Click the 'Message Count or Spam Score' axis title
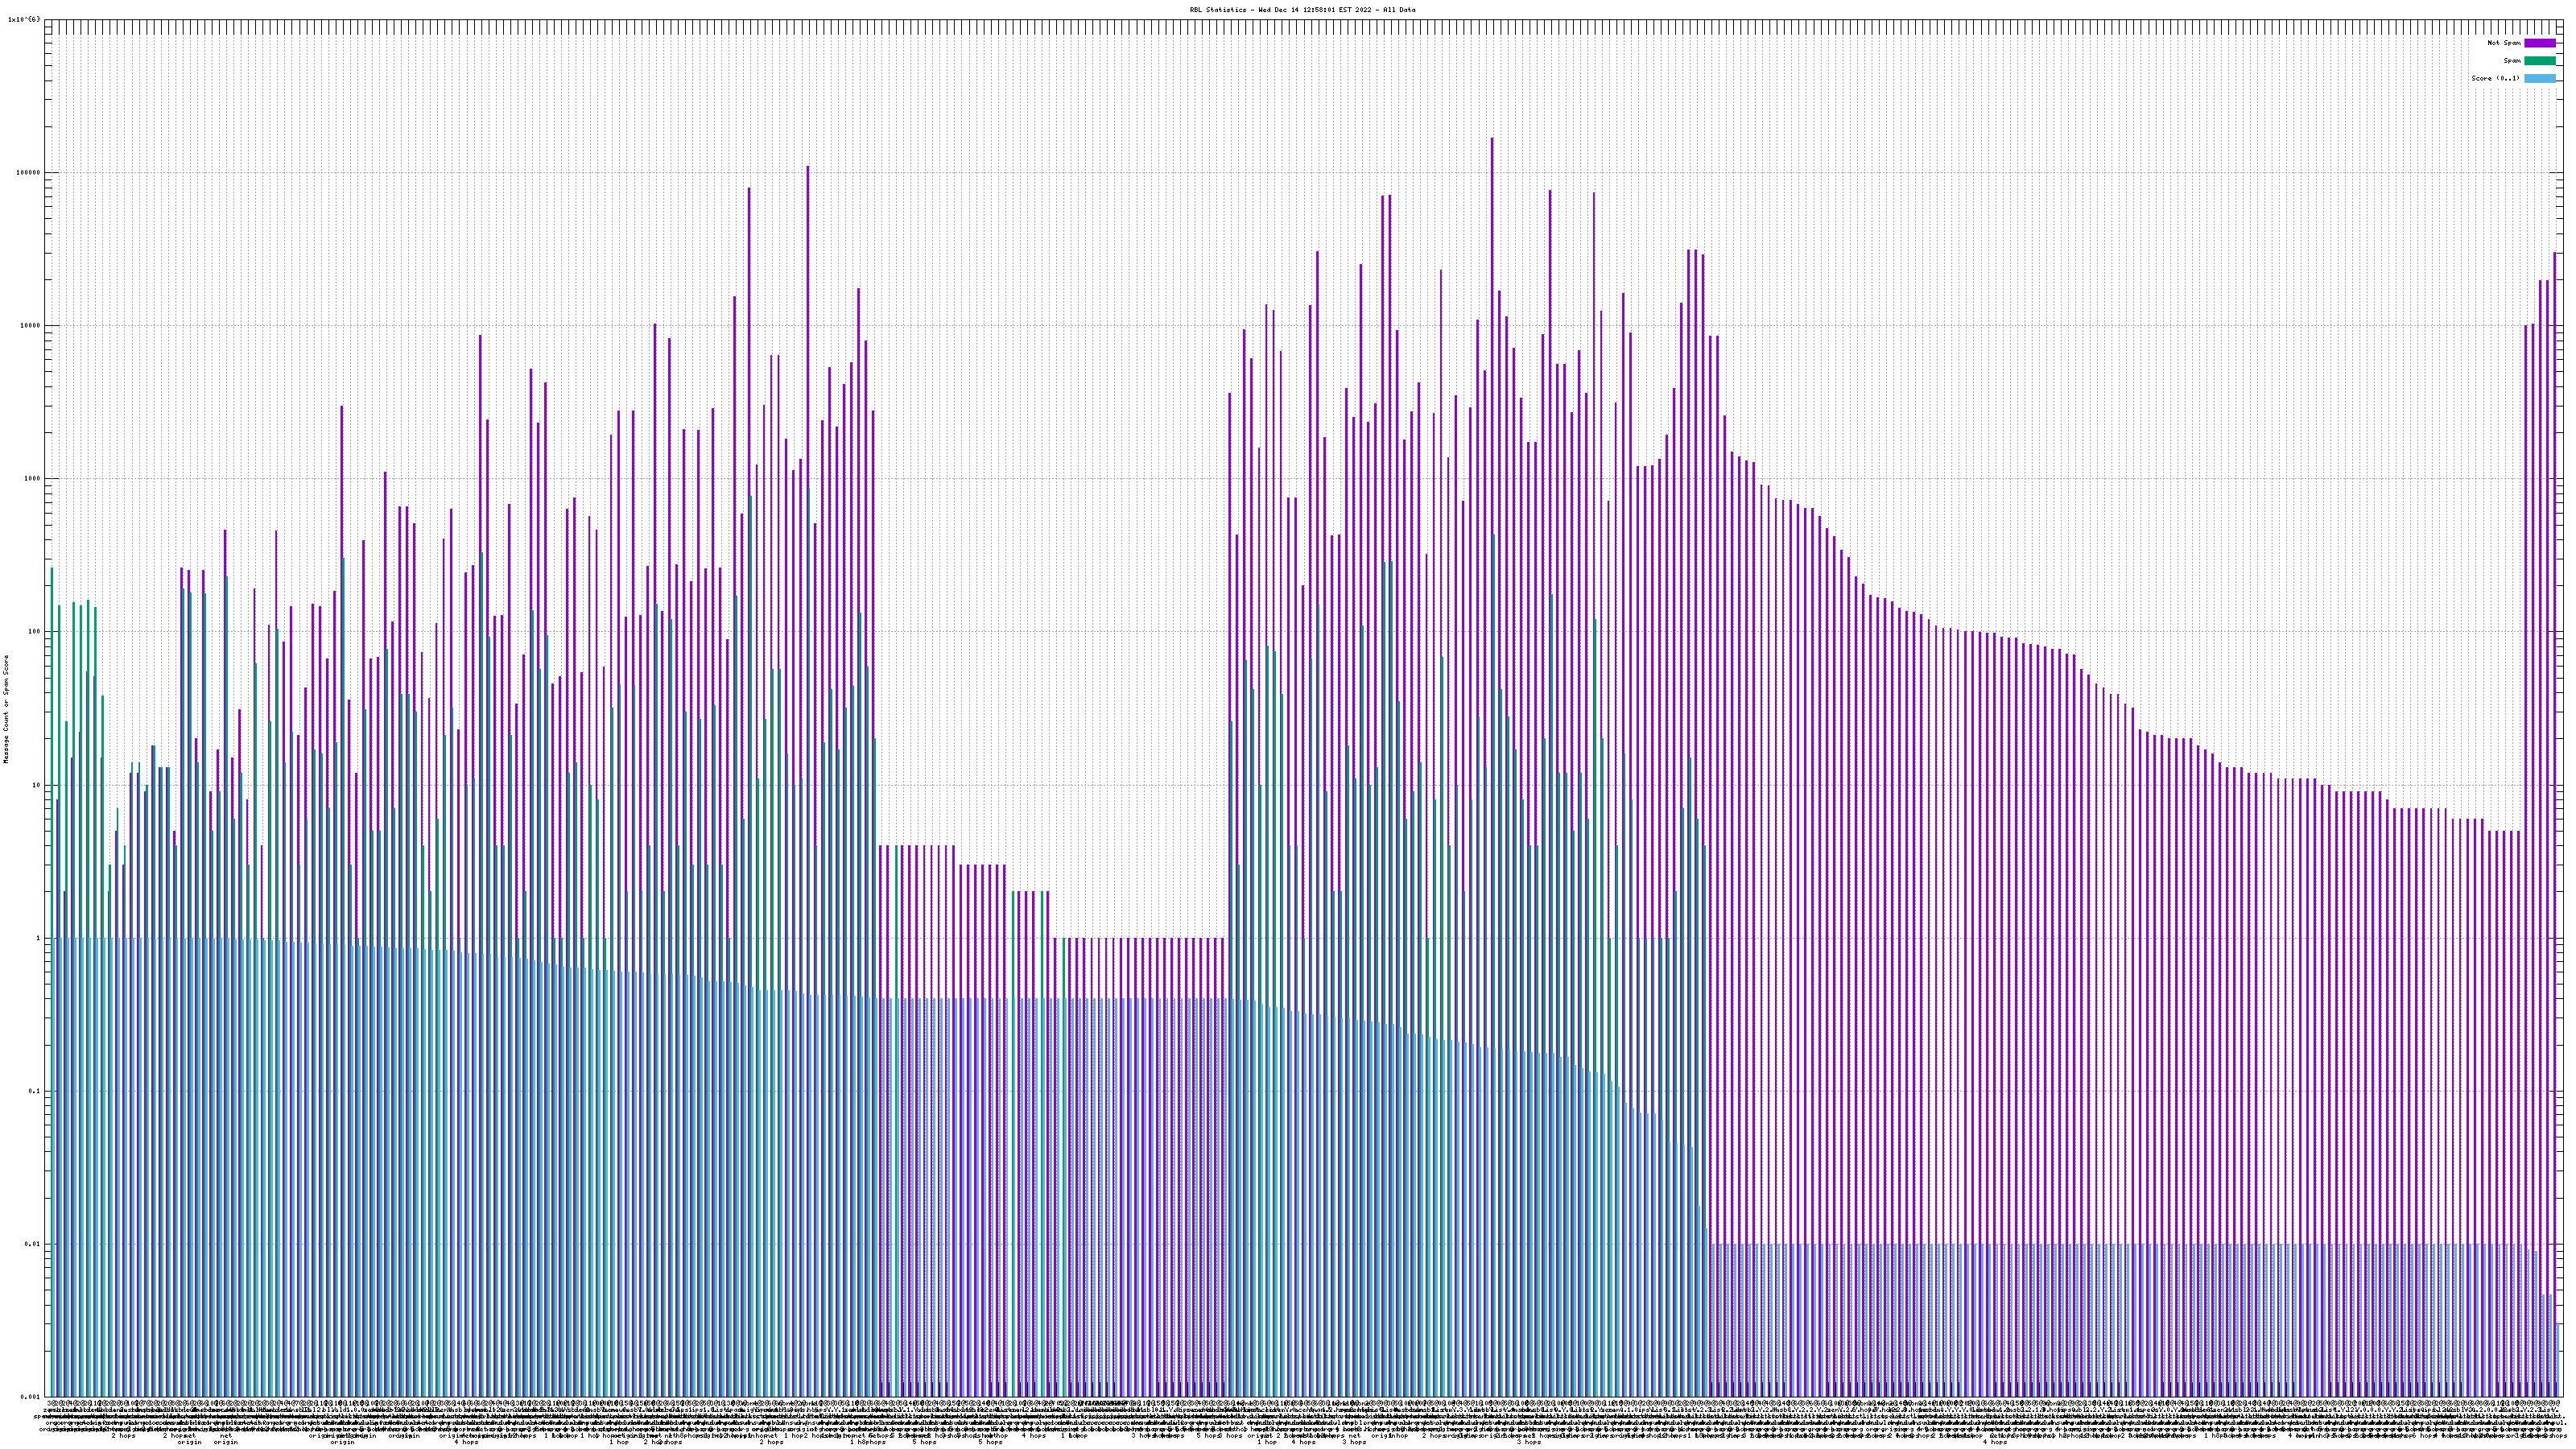Viewport: 2576px width, 1449px height. tap(6, 709)
